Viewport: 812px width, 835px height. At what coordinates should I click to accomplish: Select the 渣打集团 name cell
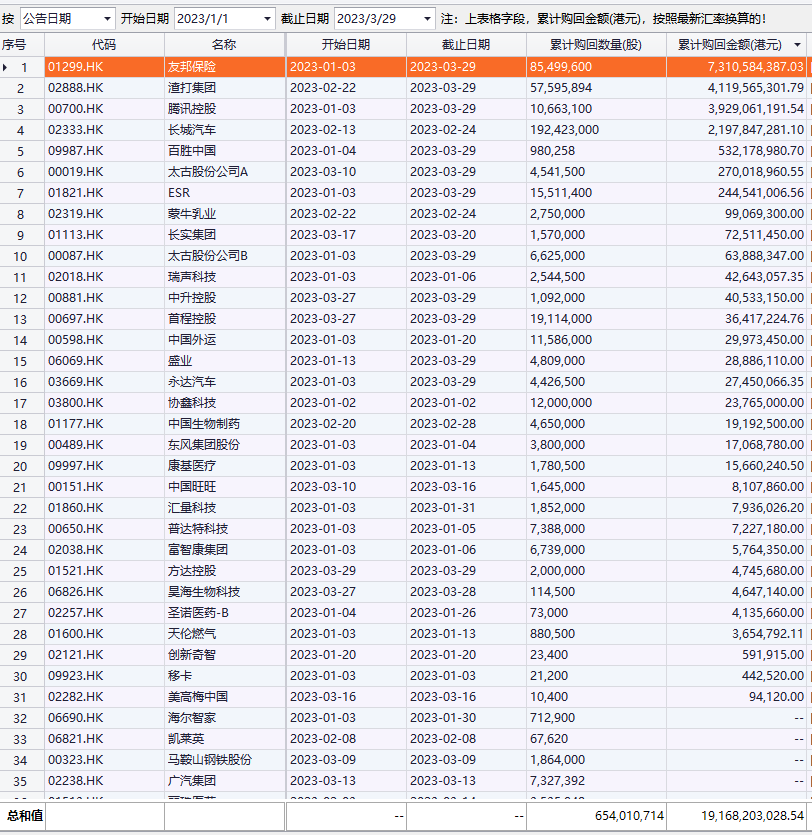pos(224,88)
